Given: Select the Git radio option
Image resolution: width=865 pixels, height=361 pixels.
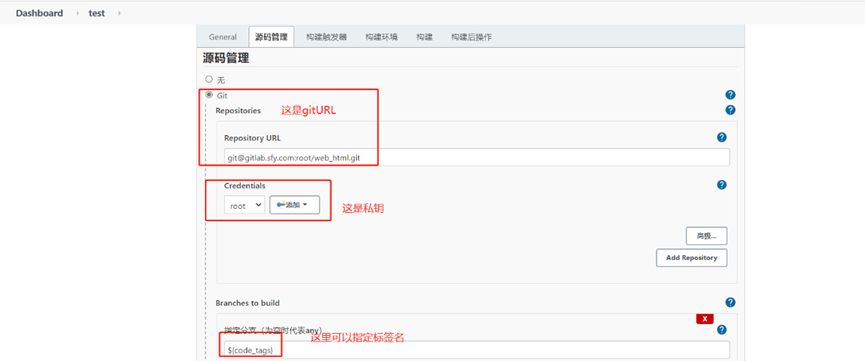Looking at the screenshot, I should [x=209, y=95].
